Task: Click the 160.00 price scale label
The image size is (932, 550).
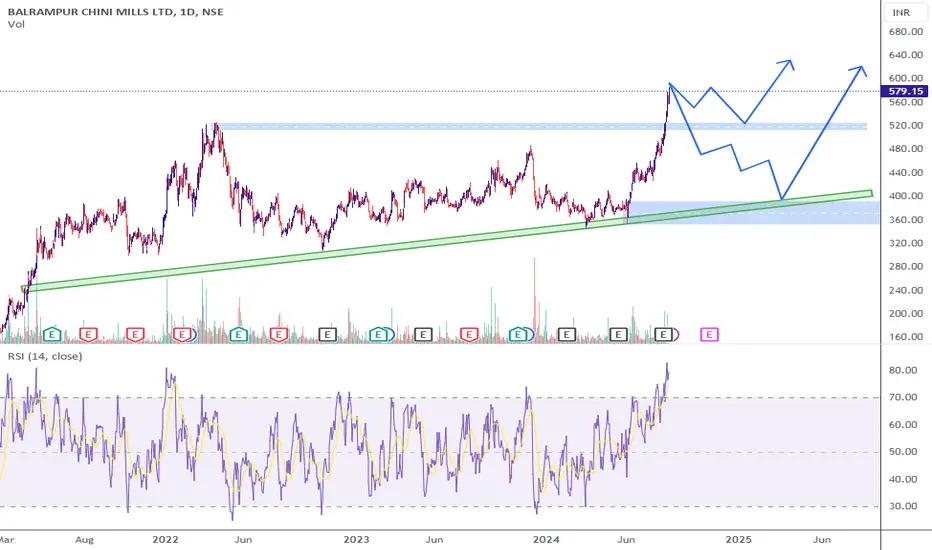Action: pyautogui.click(x=906, y=337)
